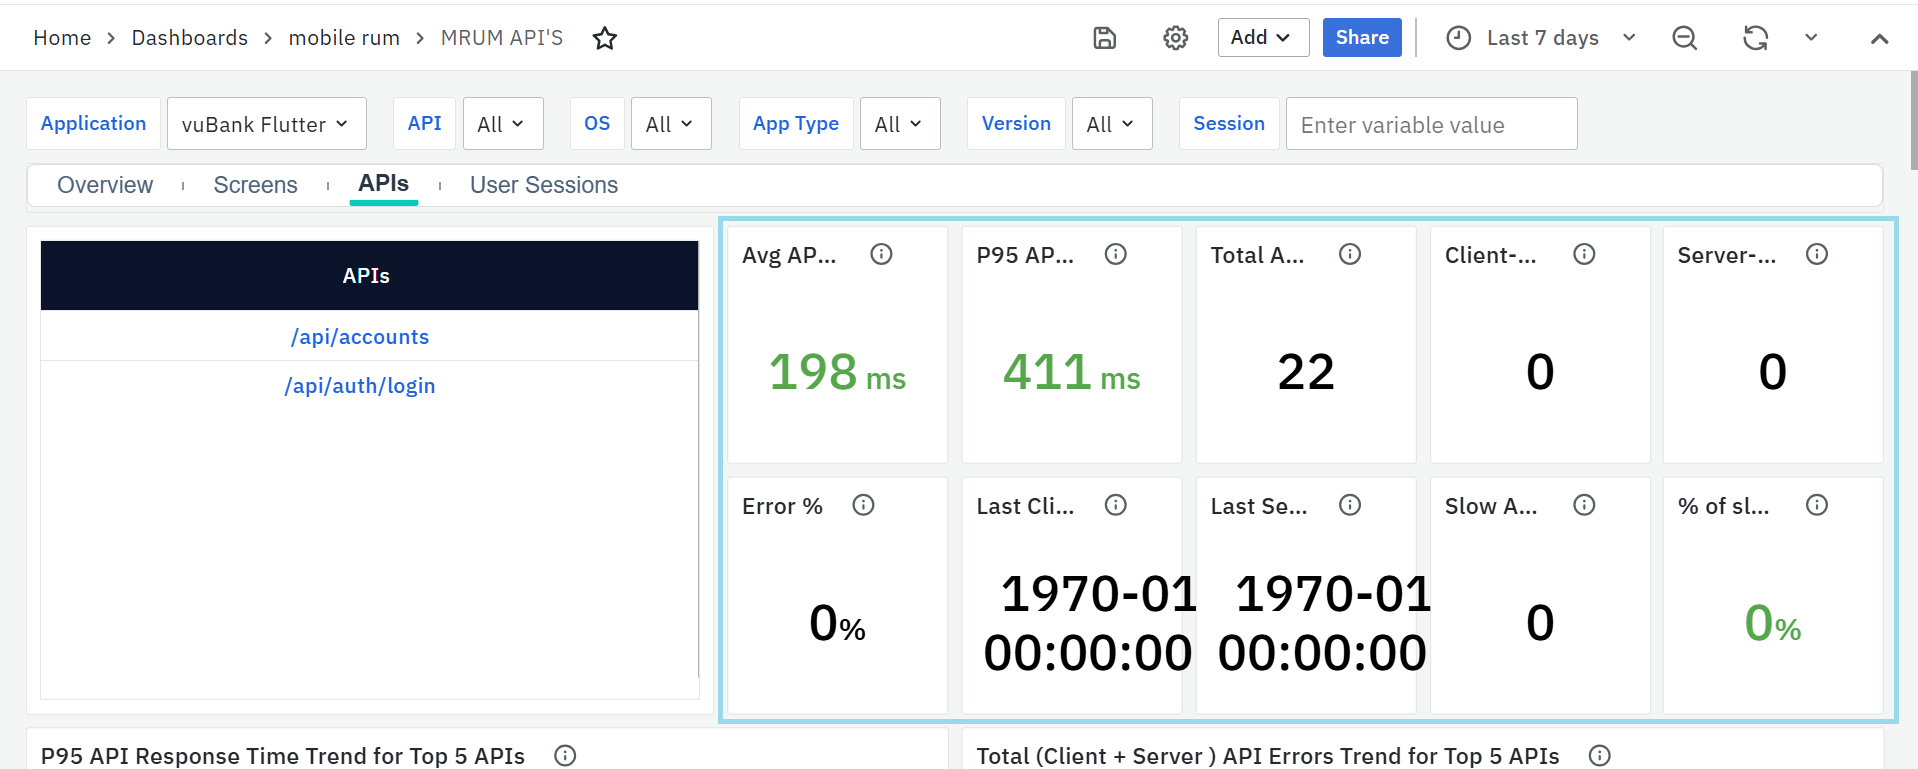The image size is (1918, 769).
Task: Show info for Avg API panel
Action: point(881,254)
